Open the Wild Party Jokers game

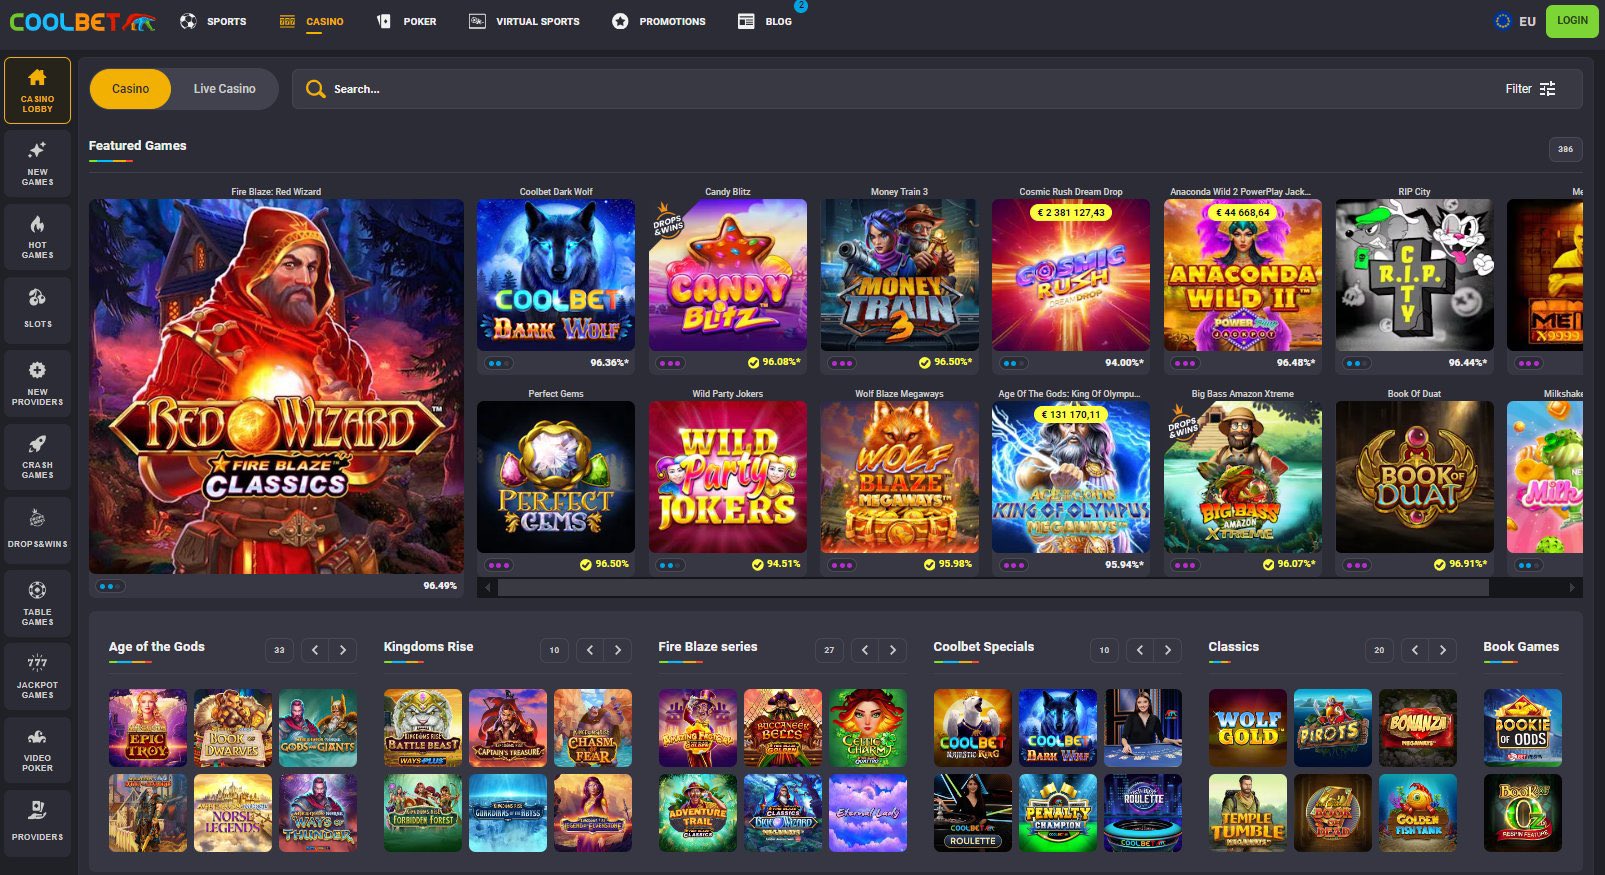[728, 477]
